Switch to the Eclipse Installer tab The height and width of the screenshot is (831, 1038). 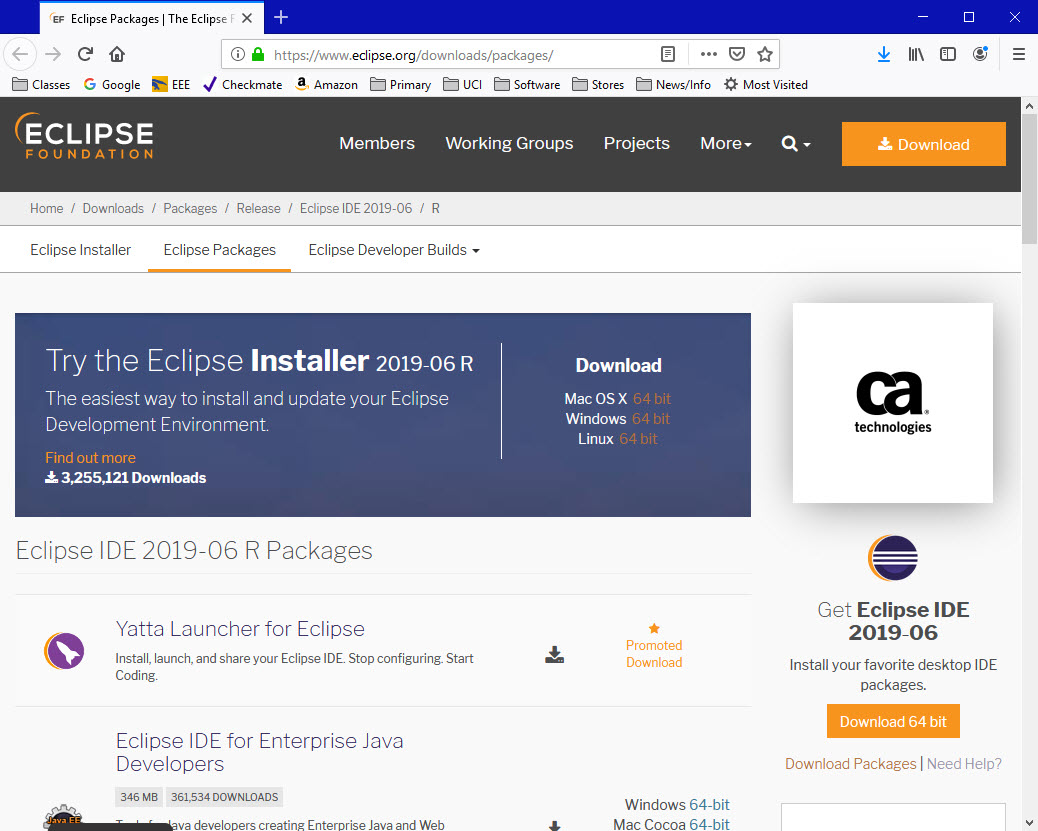(x=80, y=250)
